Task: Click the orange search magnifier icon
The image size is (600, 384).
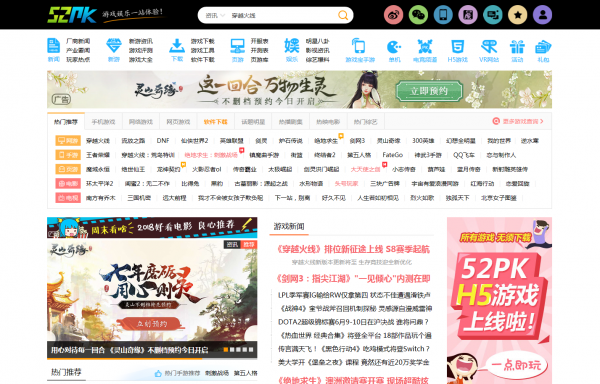Action: (x=343, y=15)
